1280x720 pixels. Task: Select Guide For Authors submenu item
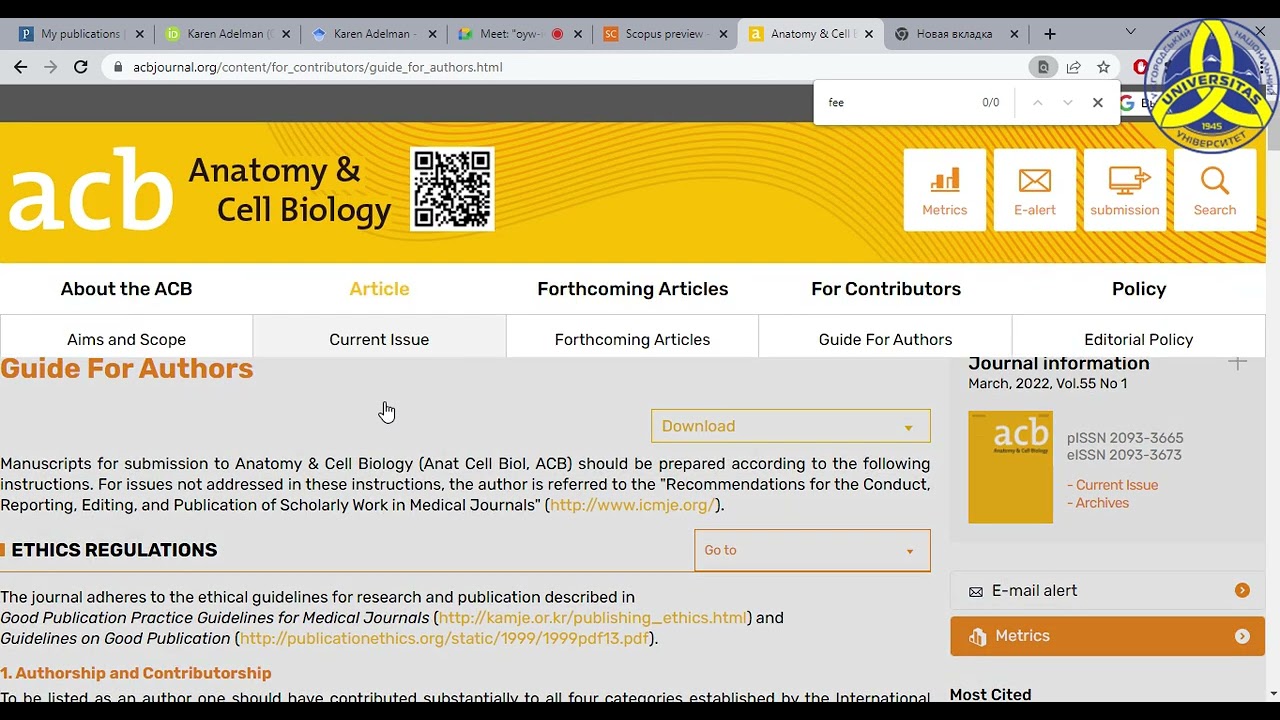click(x=885, y=339)
